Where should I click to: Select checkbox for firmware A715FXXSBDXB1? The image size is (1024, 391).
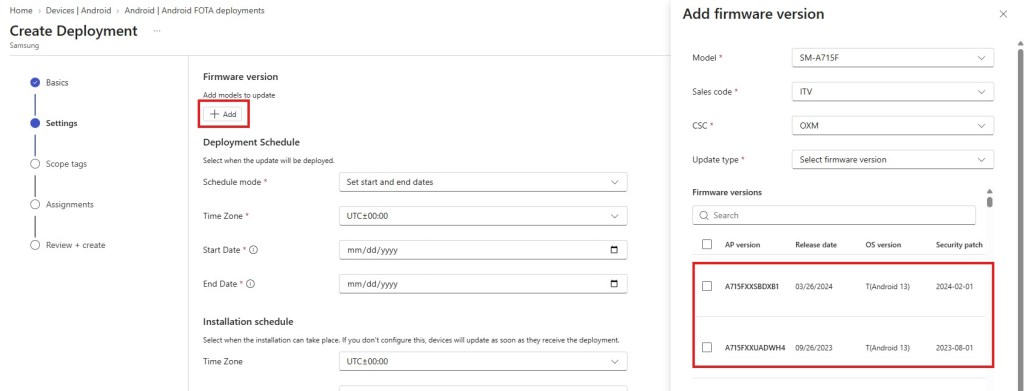click(707, 286)
